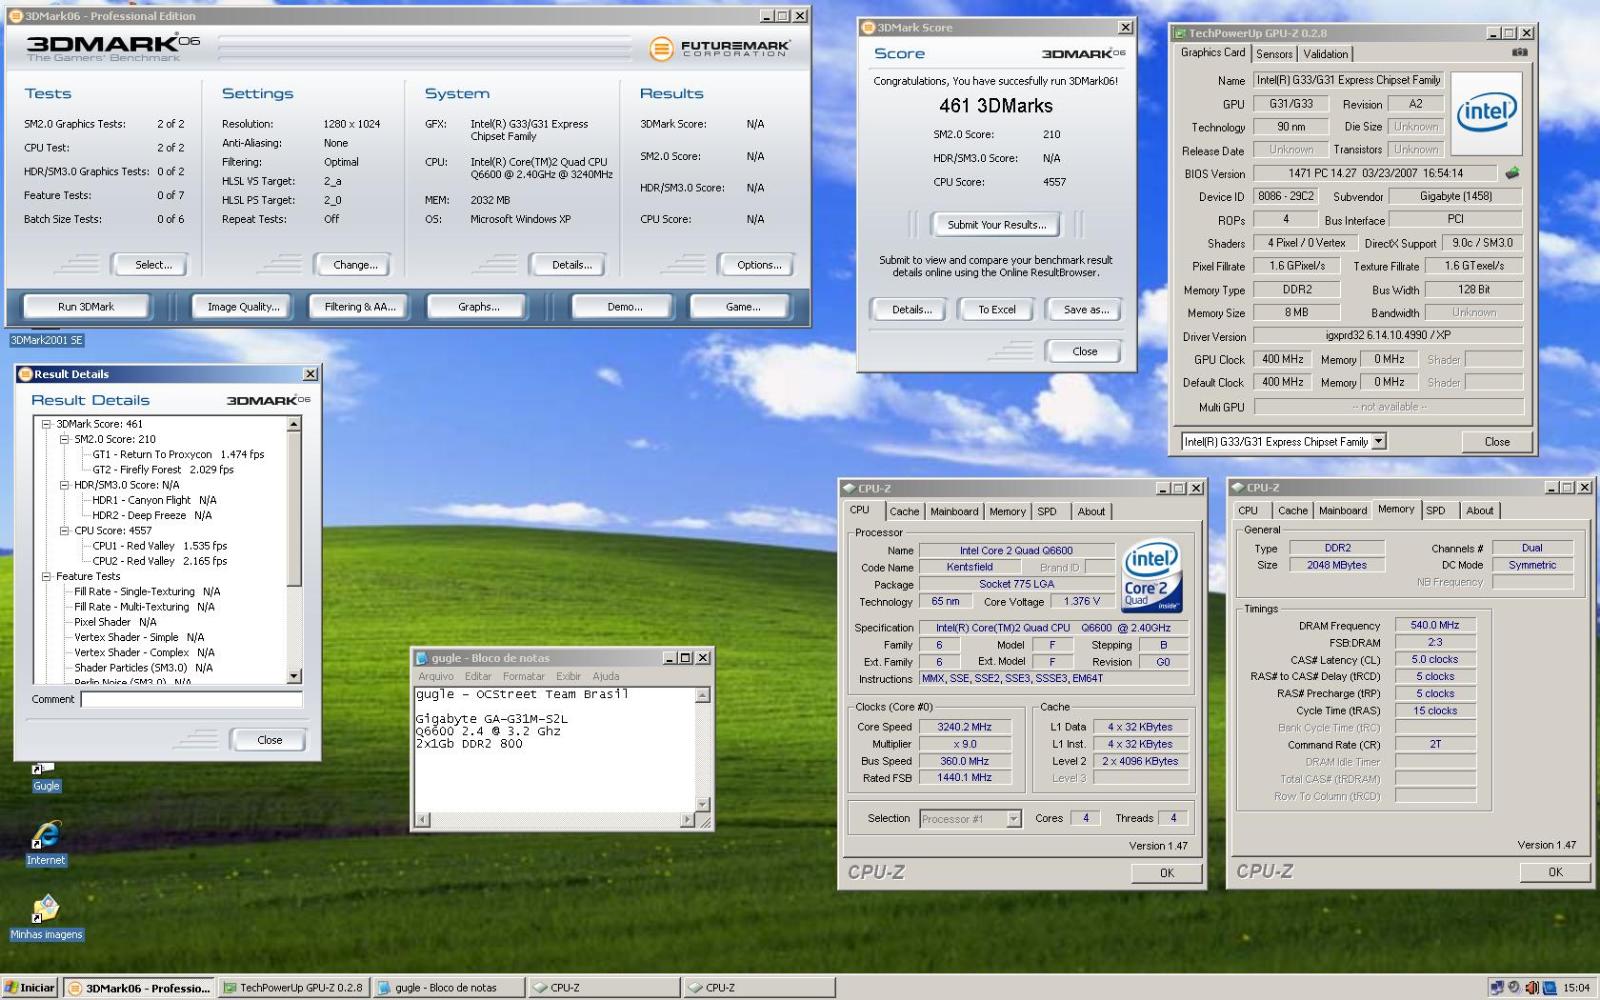Switch to TechPowerUp GPU-Z taskbar button
This screenshot has width=1600, height=1000.
tap(293, 987)
